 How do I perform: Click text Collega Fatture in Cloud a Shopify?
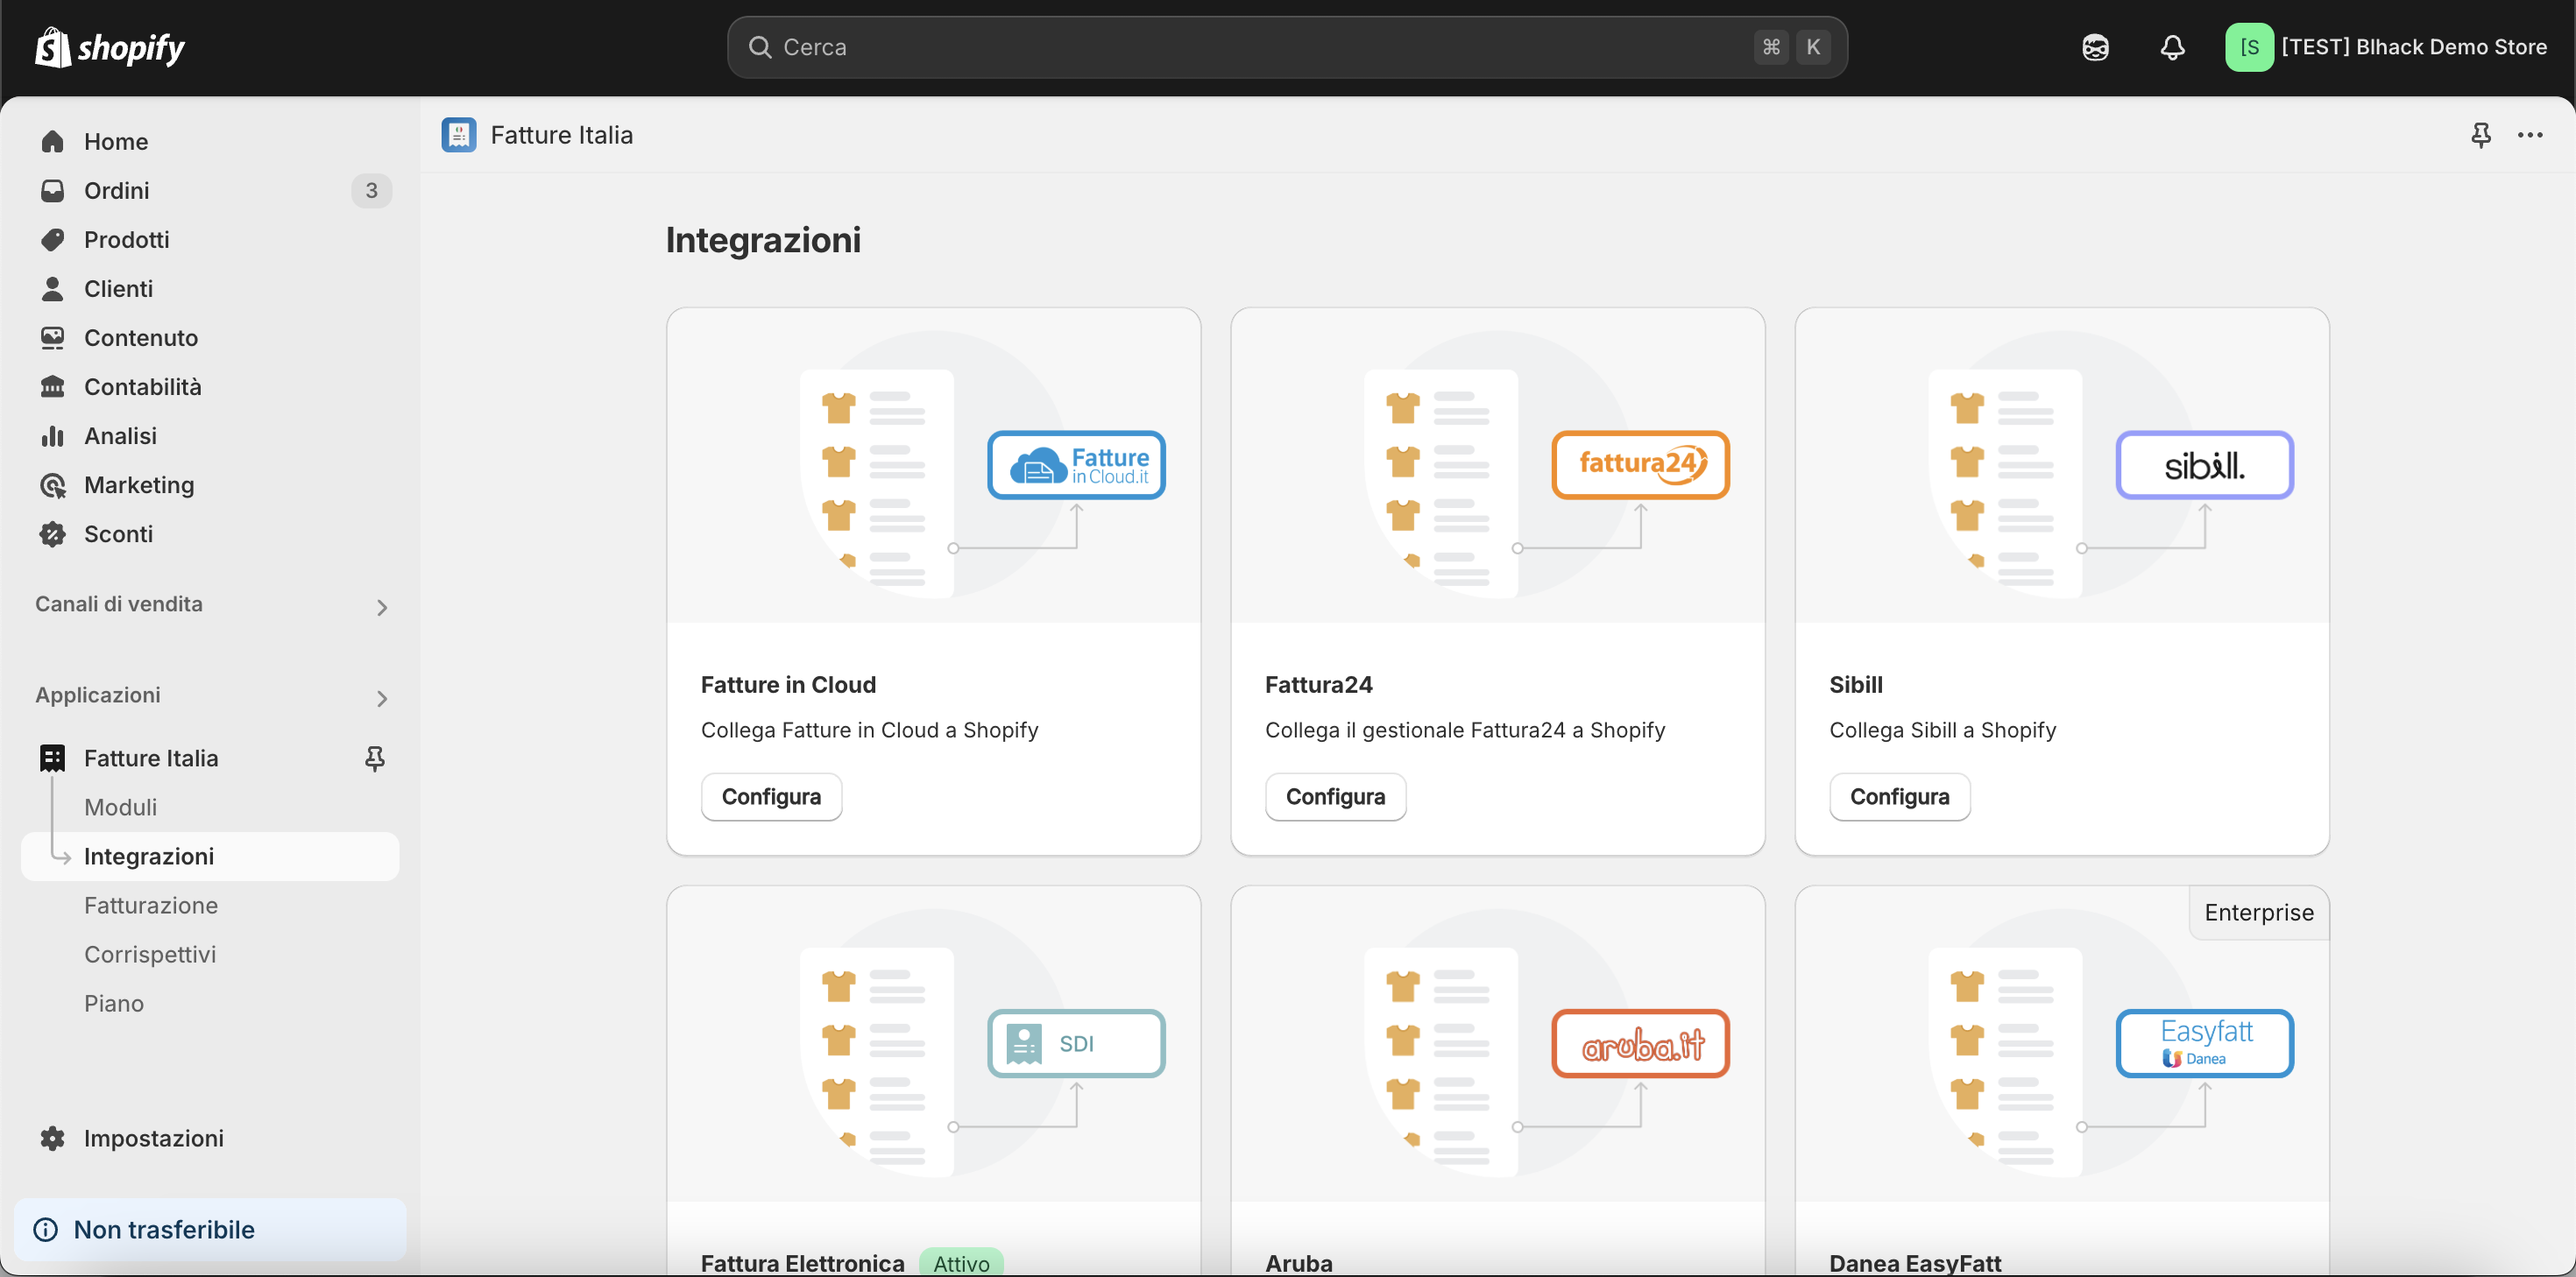tap(869, 730)
